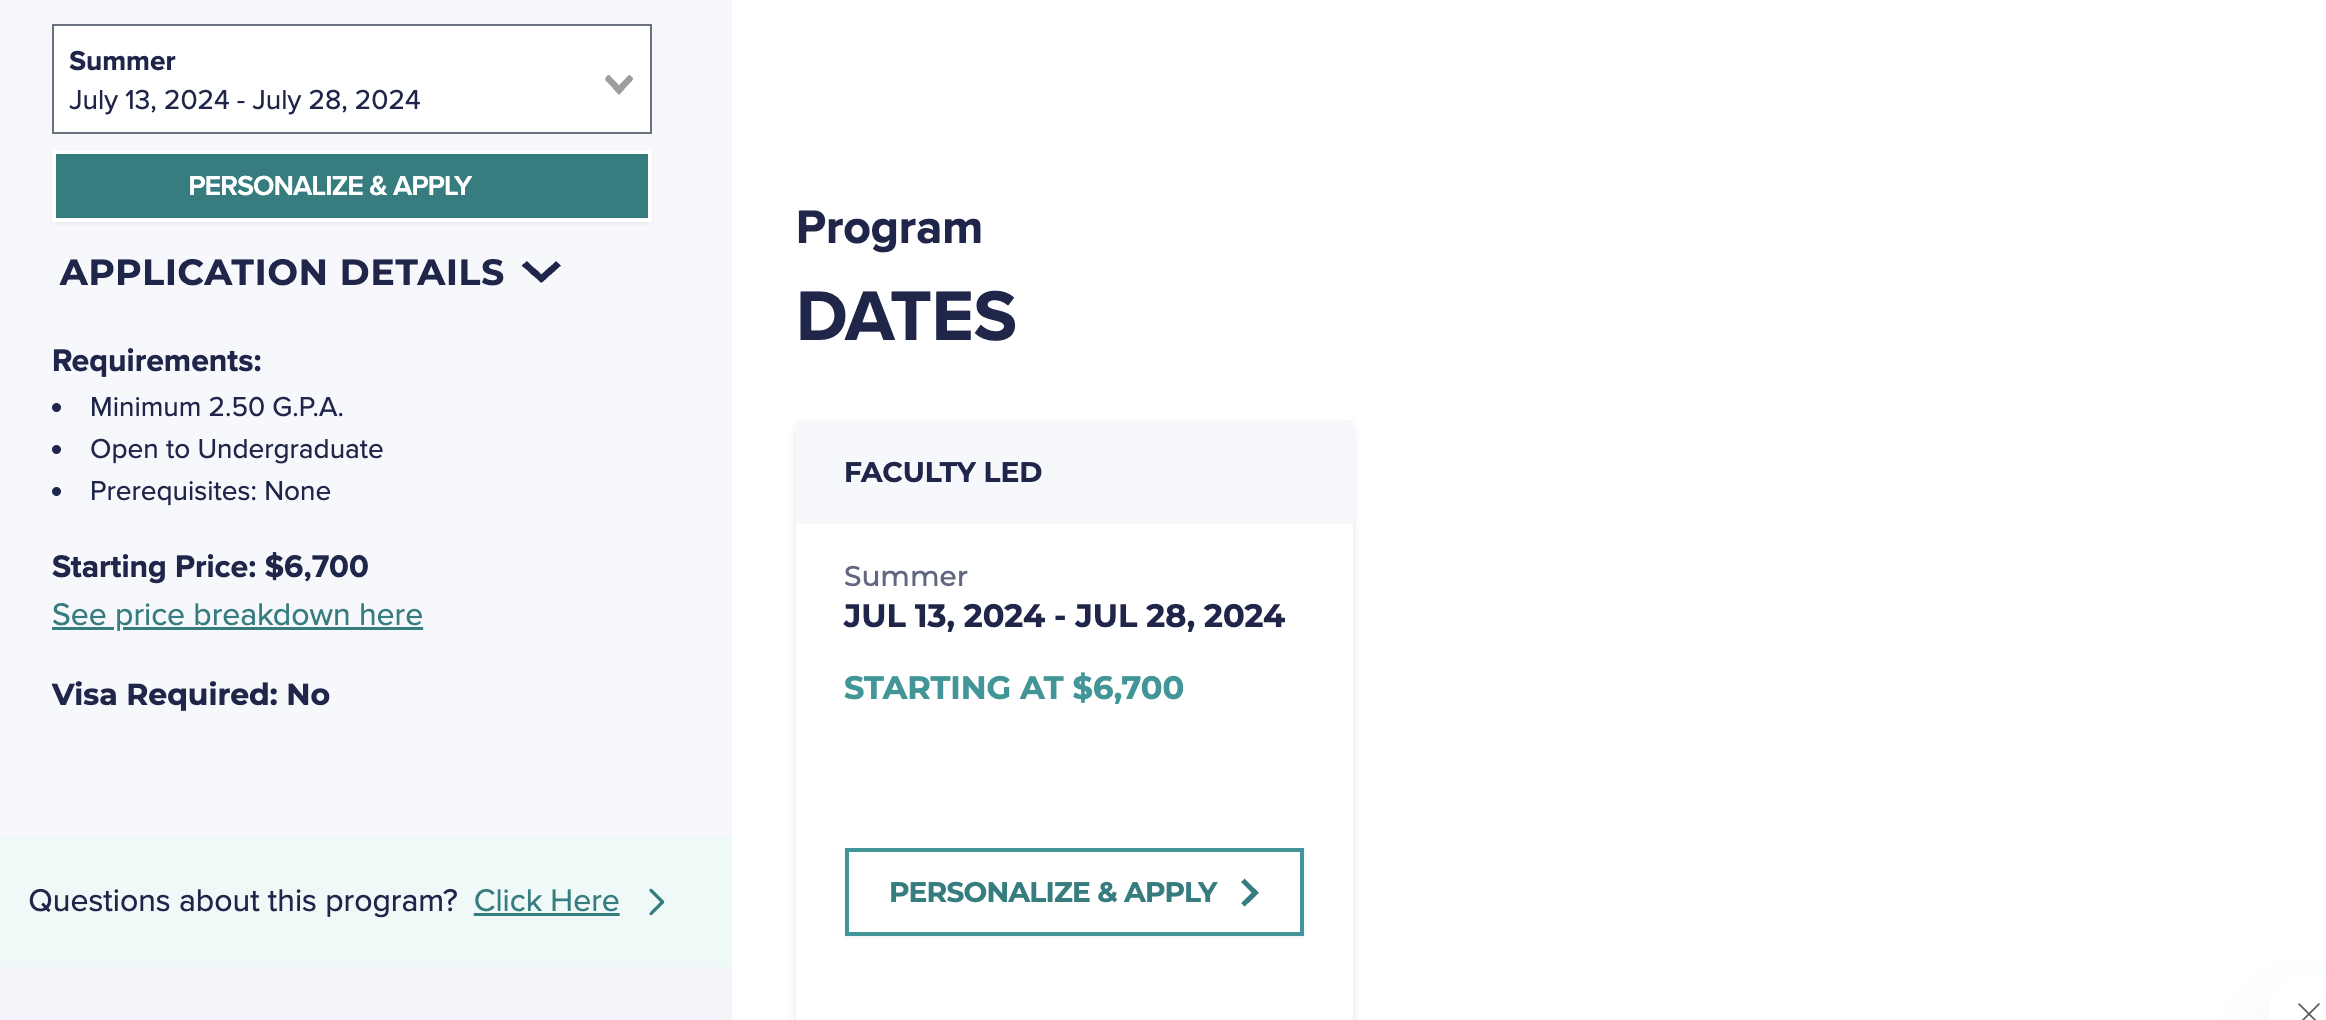Click Personalize & Apply on the Faculty Led card

coord(1073,892)
